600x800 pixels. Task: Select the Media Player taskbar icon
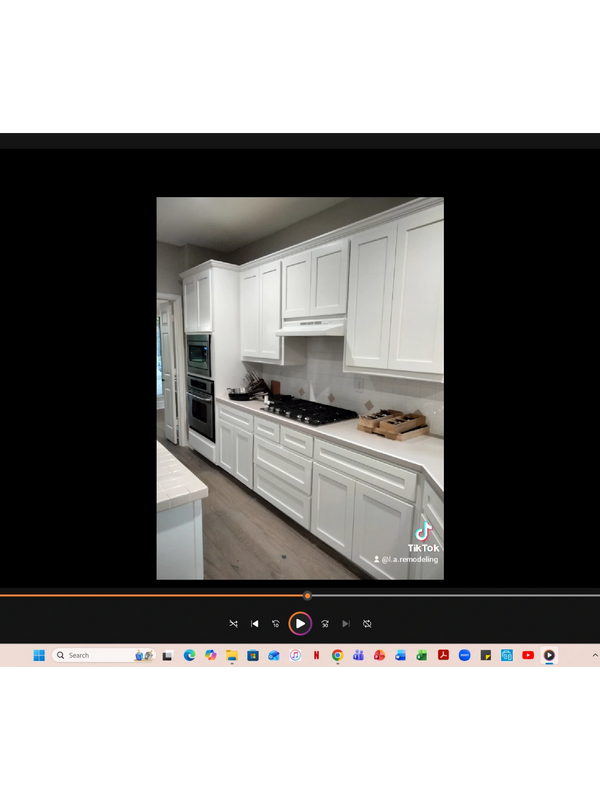pyautogui.click(x=549, y=655)
